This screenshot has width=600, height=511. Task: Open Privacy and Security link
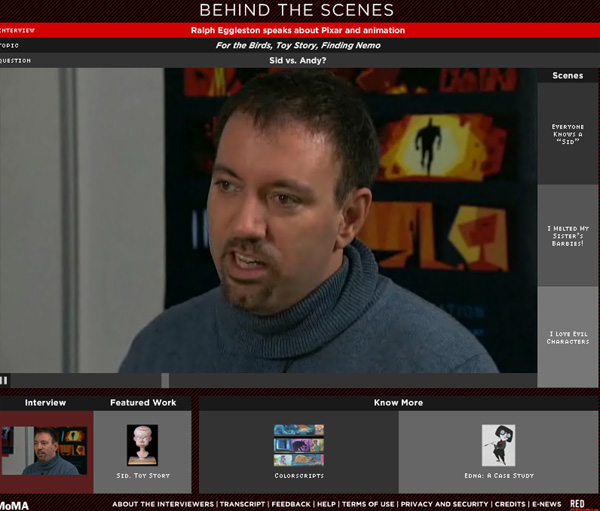(444, 504)
